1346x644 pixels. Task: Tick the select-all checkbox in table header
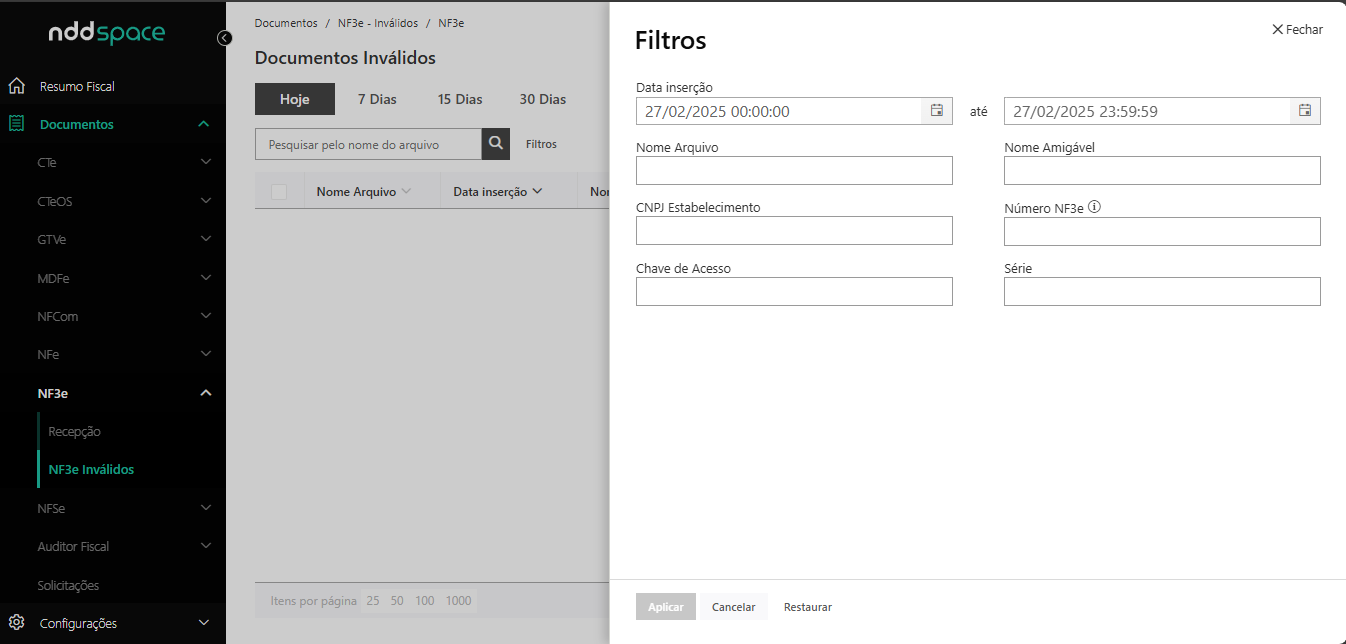279,192
